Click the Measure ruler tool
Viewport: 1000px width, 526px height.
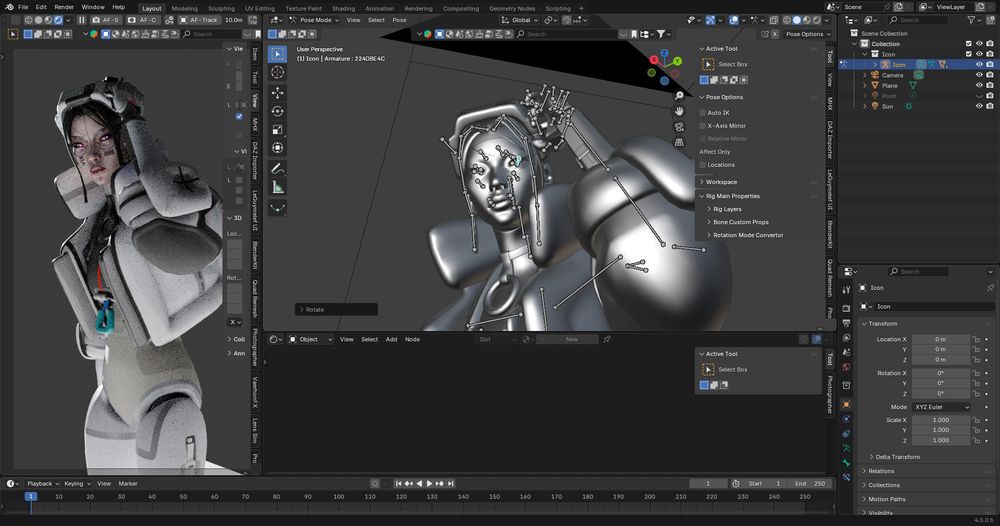[277, 186]
